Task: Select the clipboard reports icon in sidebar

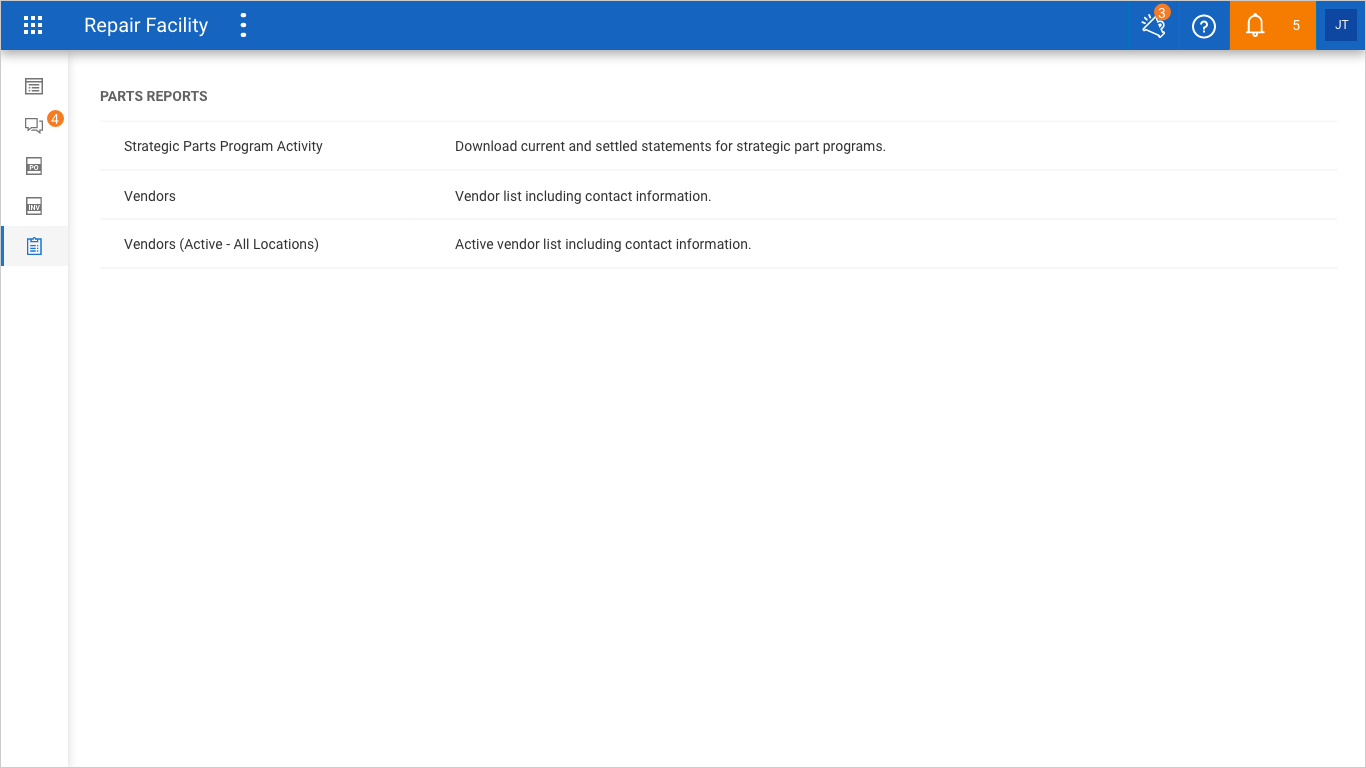Action: coord(34,246)
